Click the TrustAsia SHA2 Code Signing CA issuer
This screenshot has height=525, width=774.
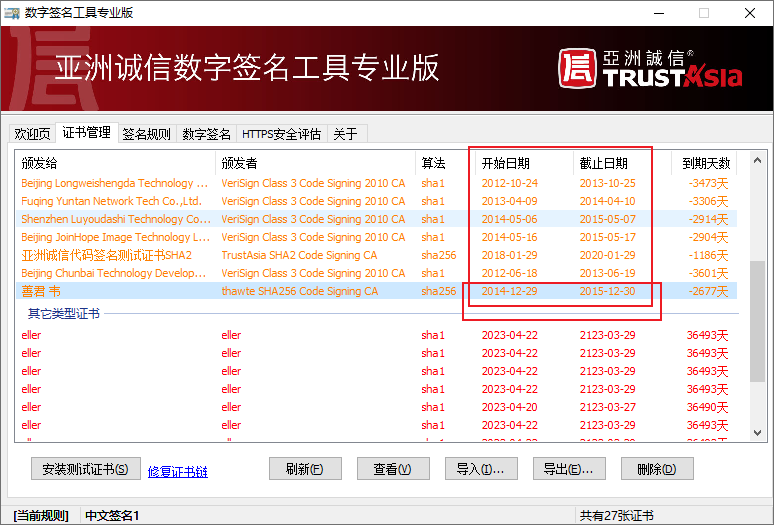(x=299, y=255)
